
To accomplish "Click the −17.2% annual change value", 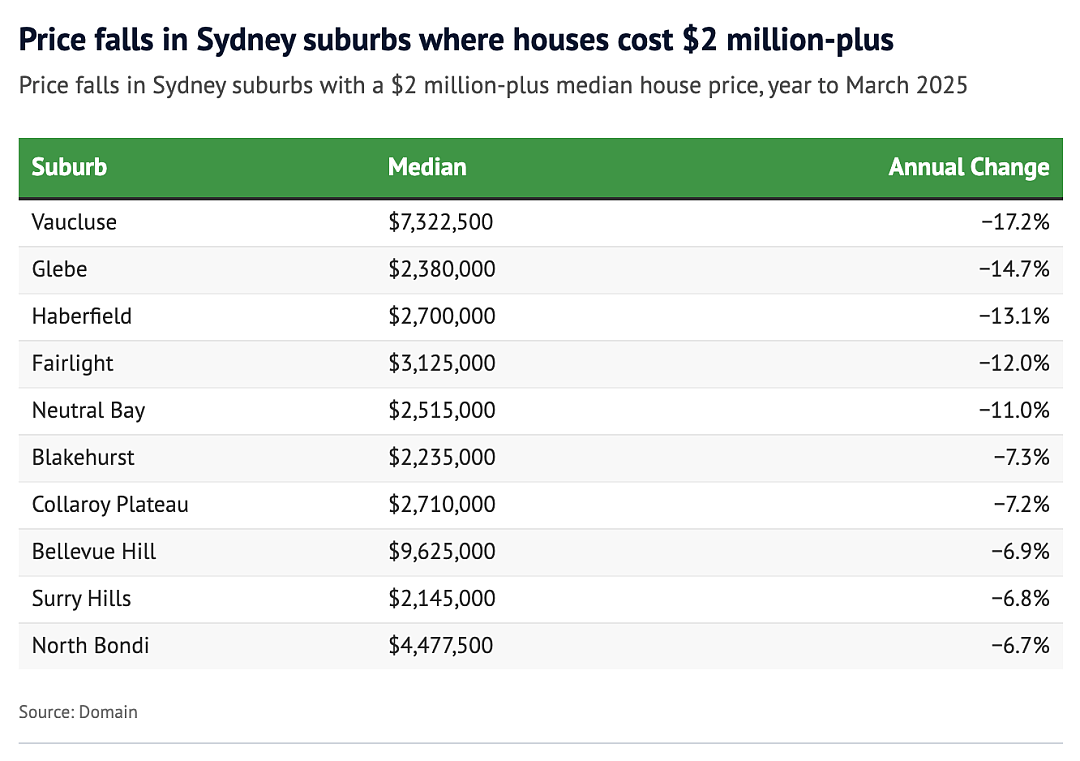I will [x=1015, y=222].
